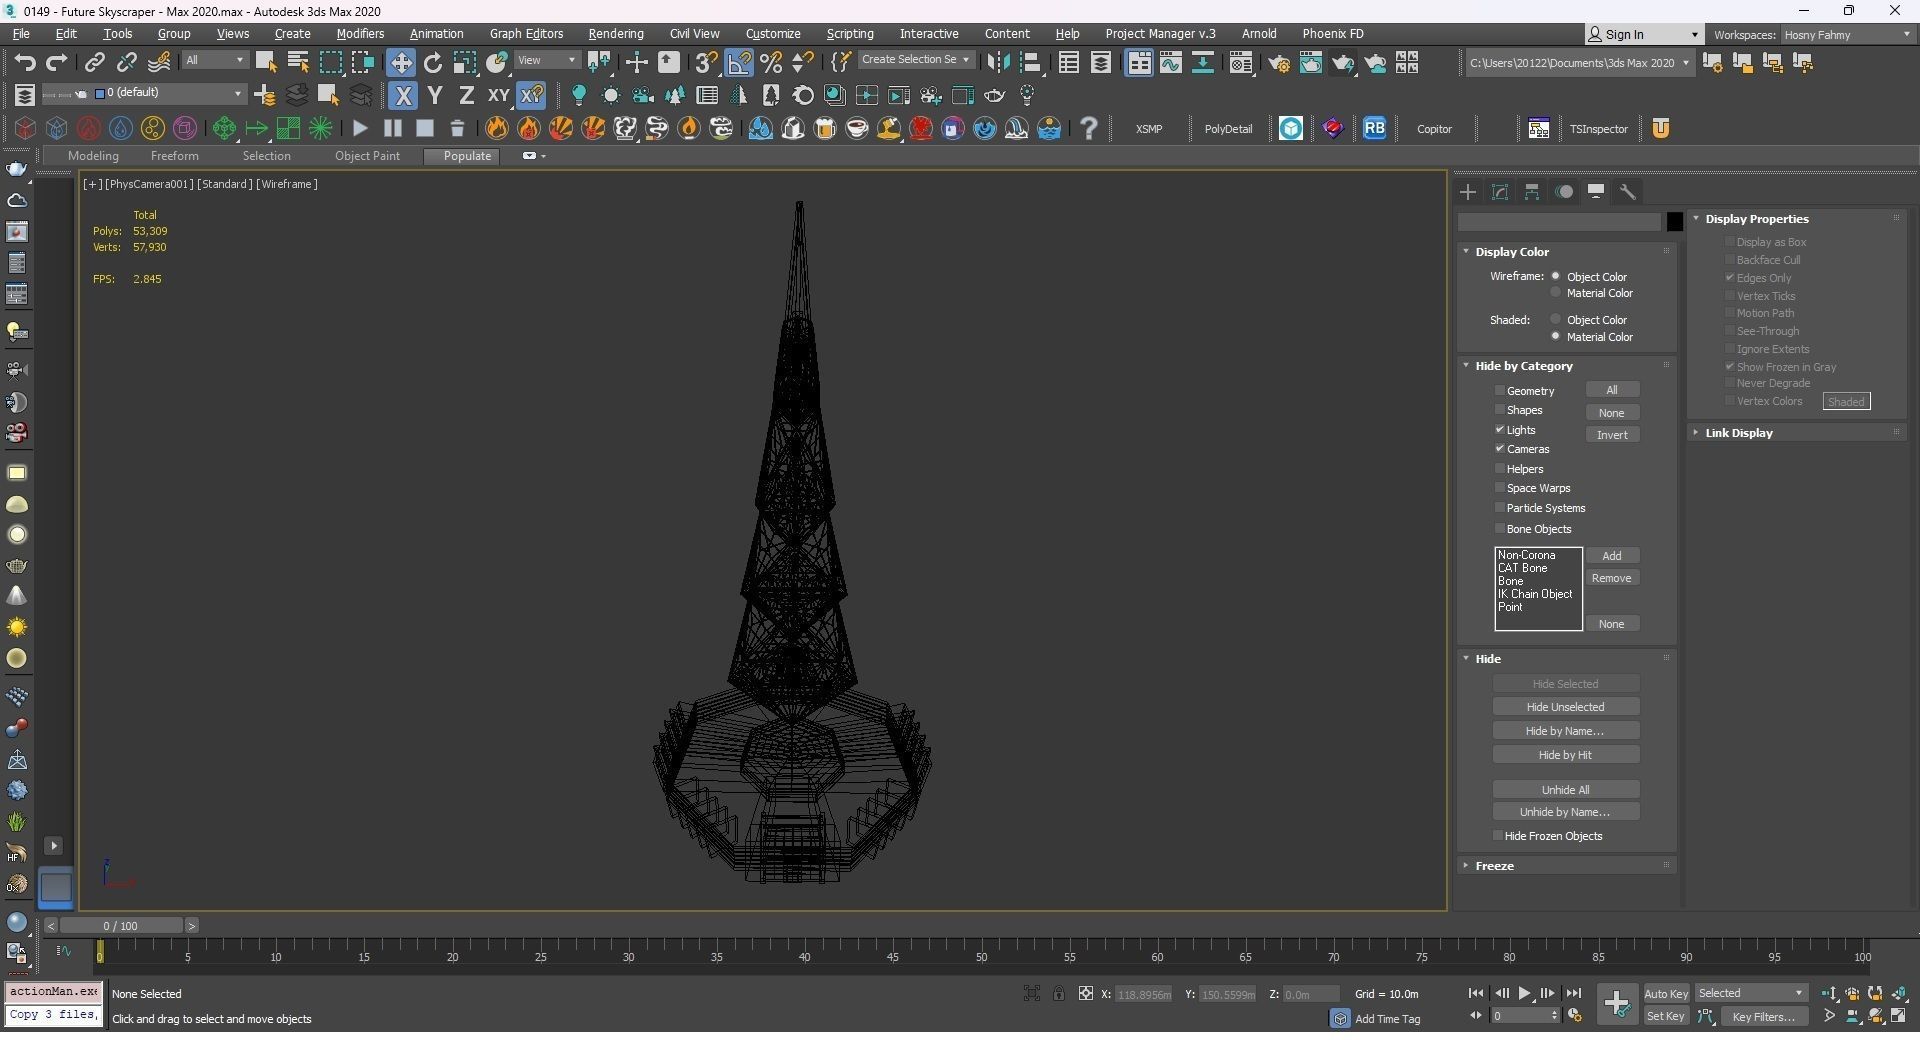This screenshot has height=1040, width=1920.
Task: Go to the end frame
Action: (1573, 993)
